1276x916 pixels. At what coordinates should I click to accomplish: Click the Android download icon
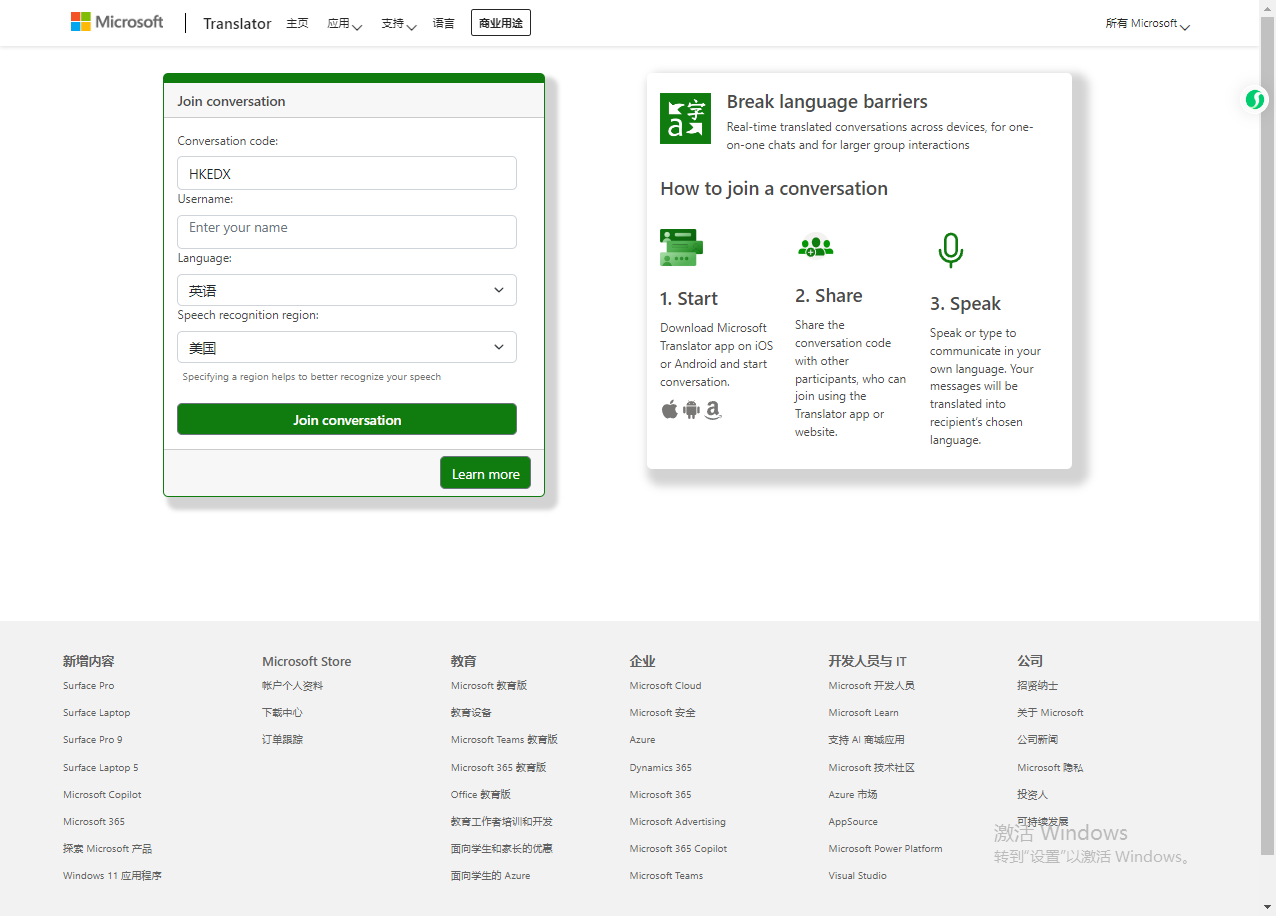691,409
